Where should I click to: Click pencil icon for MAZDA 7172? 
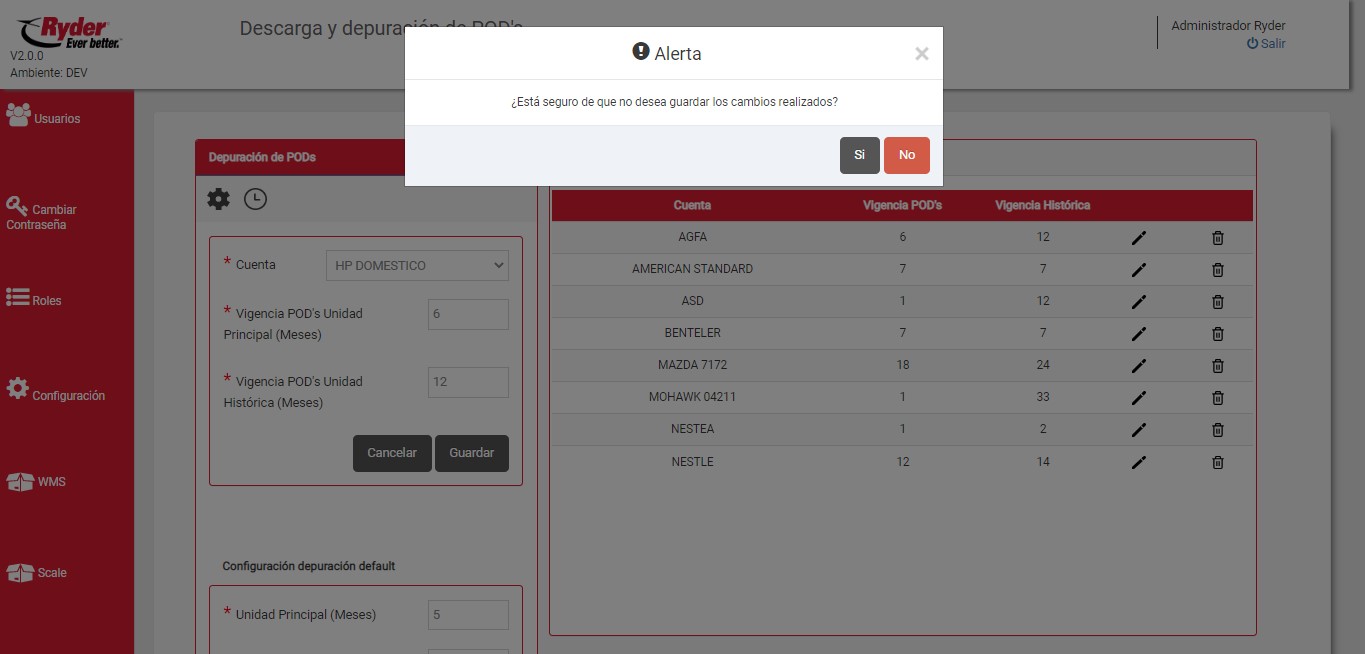click(1138, 366)
